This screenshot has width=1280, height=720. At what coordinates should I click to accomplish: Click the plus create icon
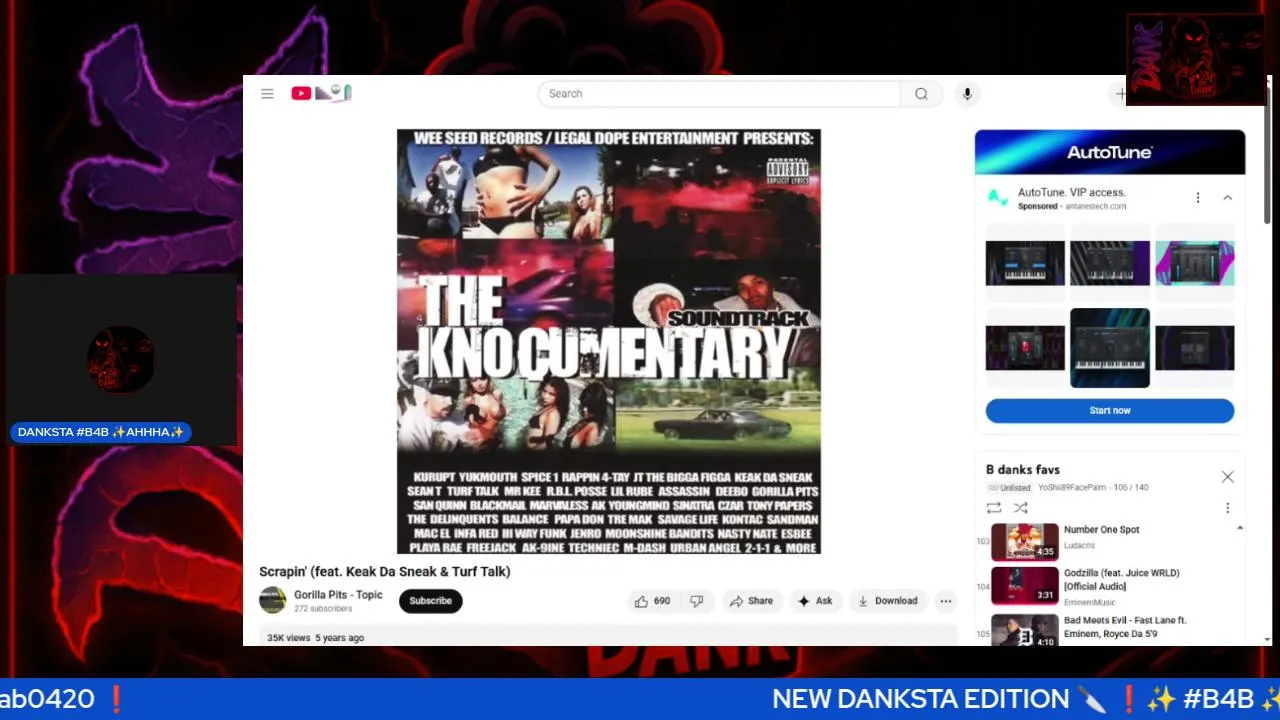(x=1121, y=94)
